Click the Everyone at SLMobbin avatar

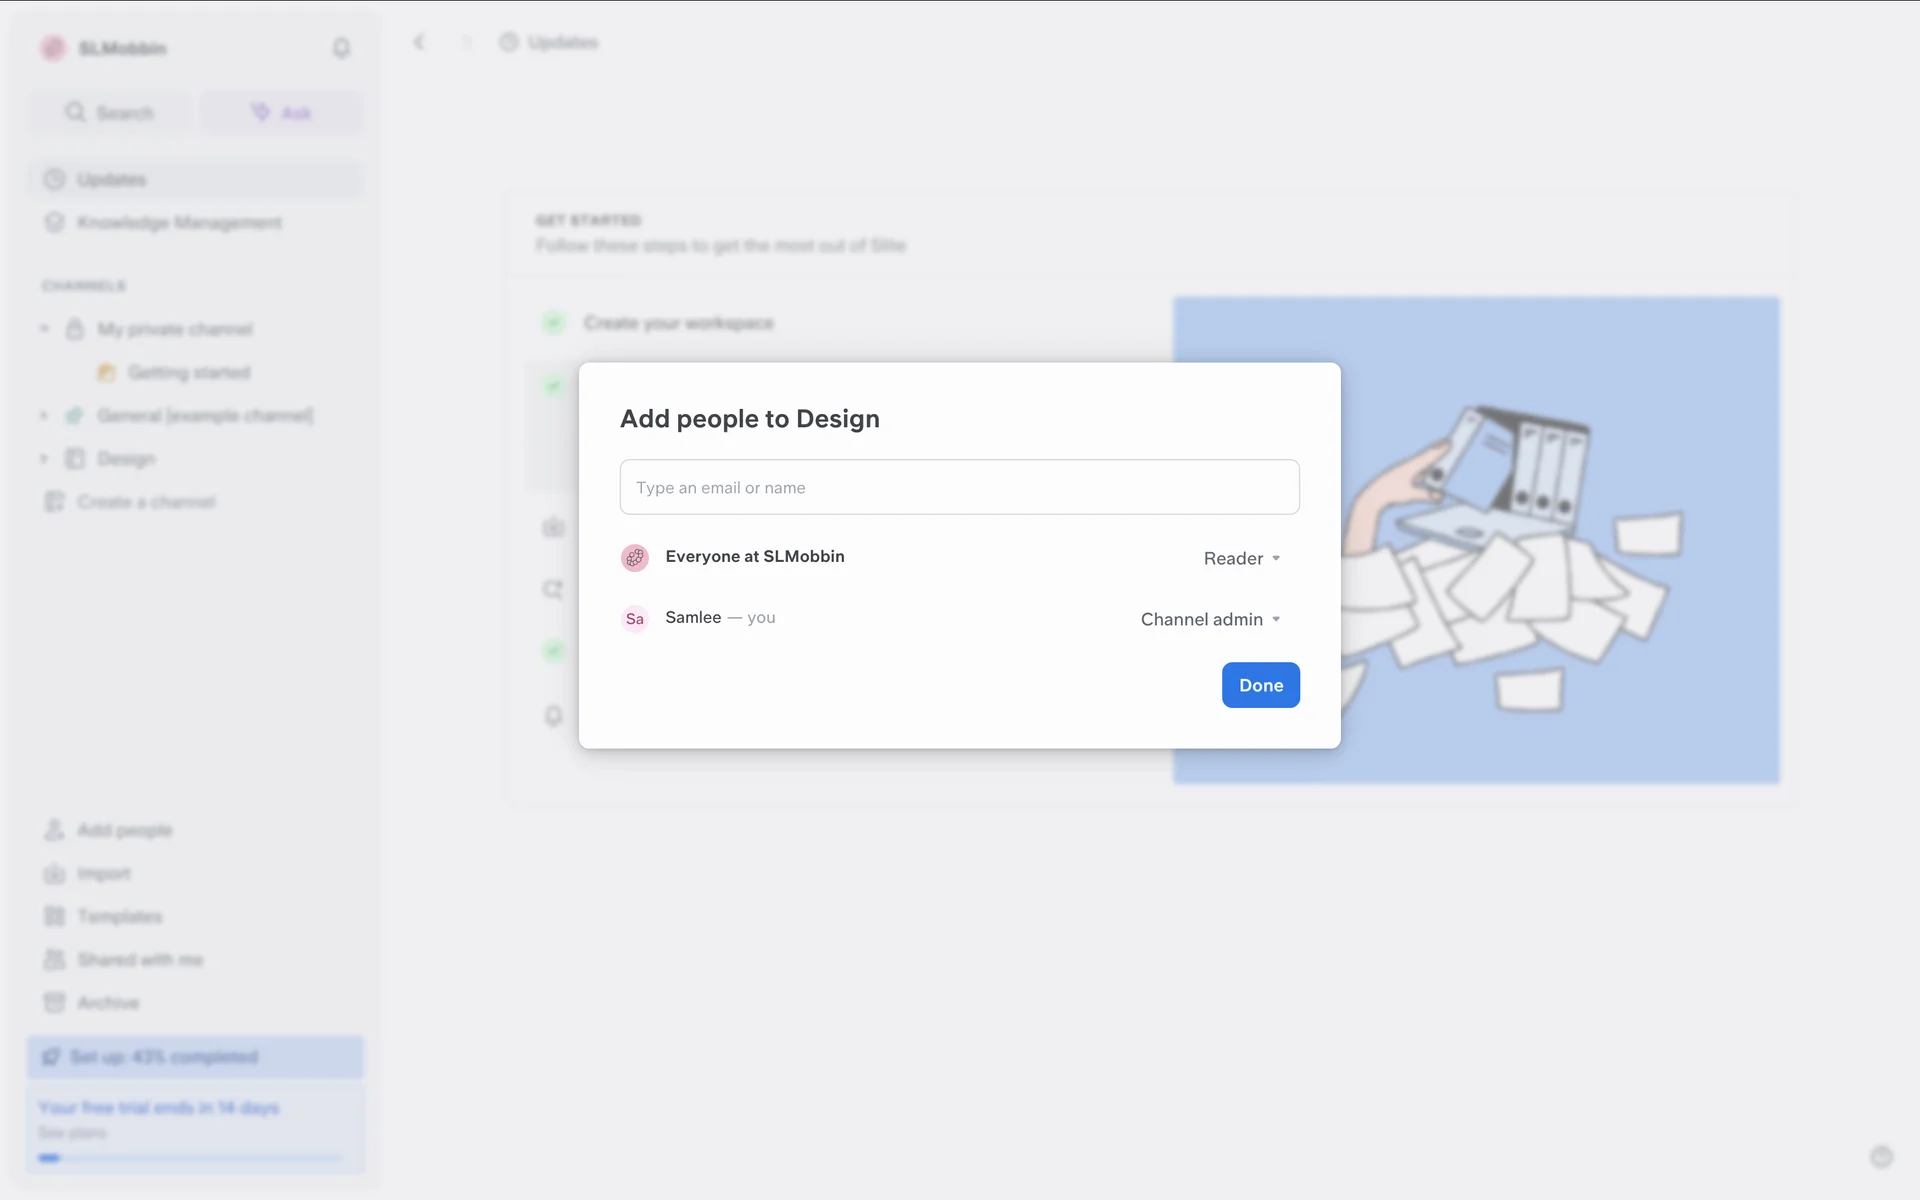(x=635, y=558)
